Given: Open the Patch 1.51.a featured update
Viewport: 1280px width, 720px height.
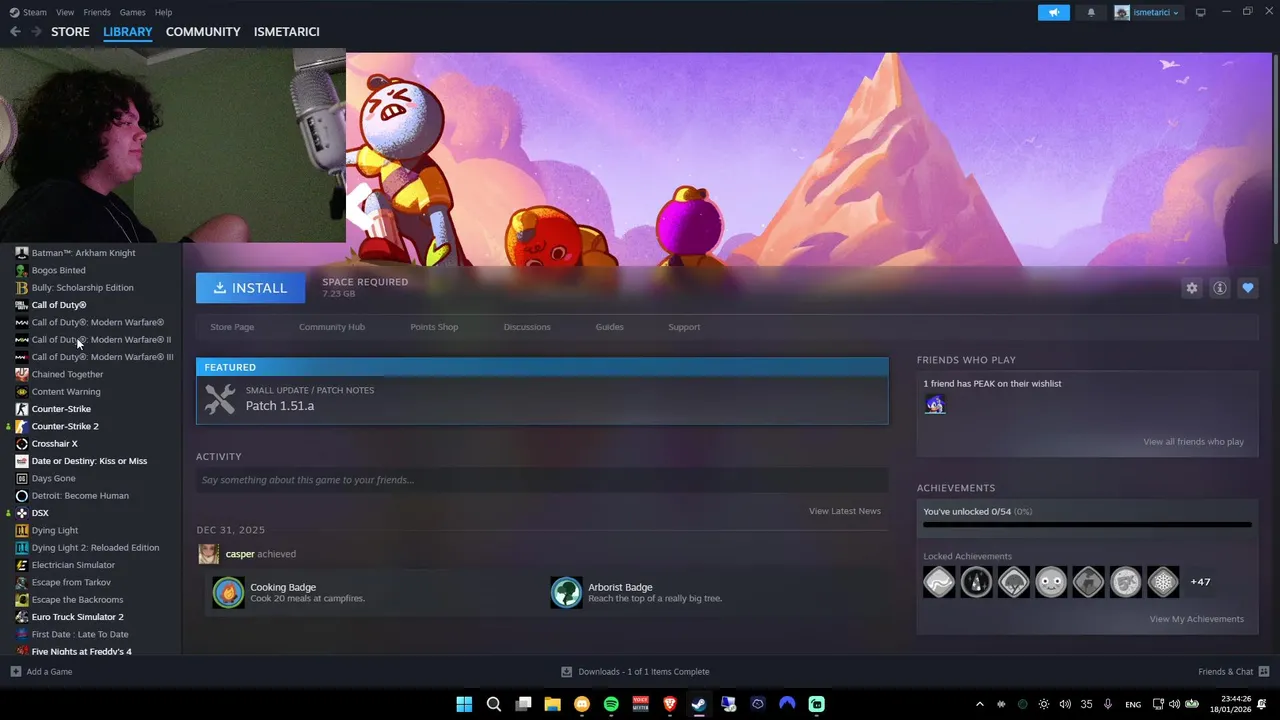Looking at the screenshot, I should point(542,399).
